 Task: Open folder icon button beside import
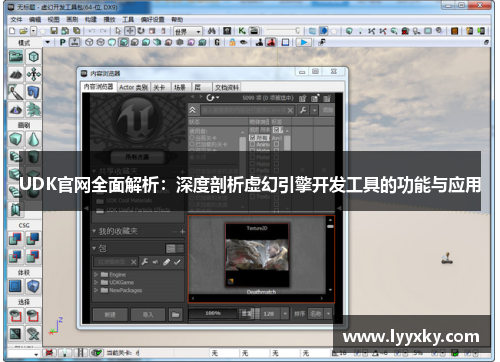coord(176,314)
